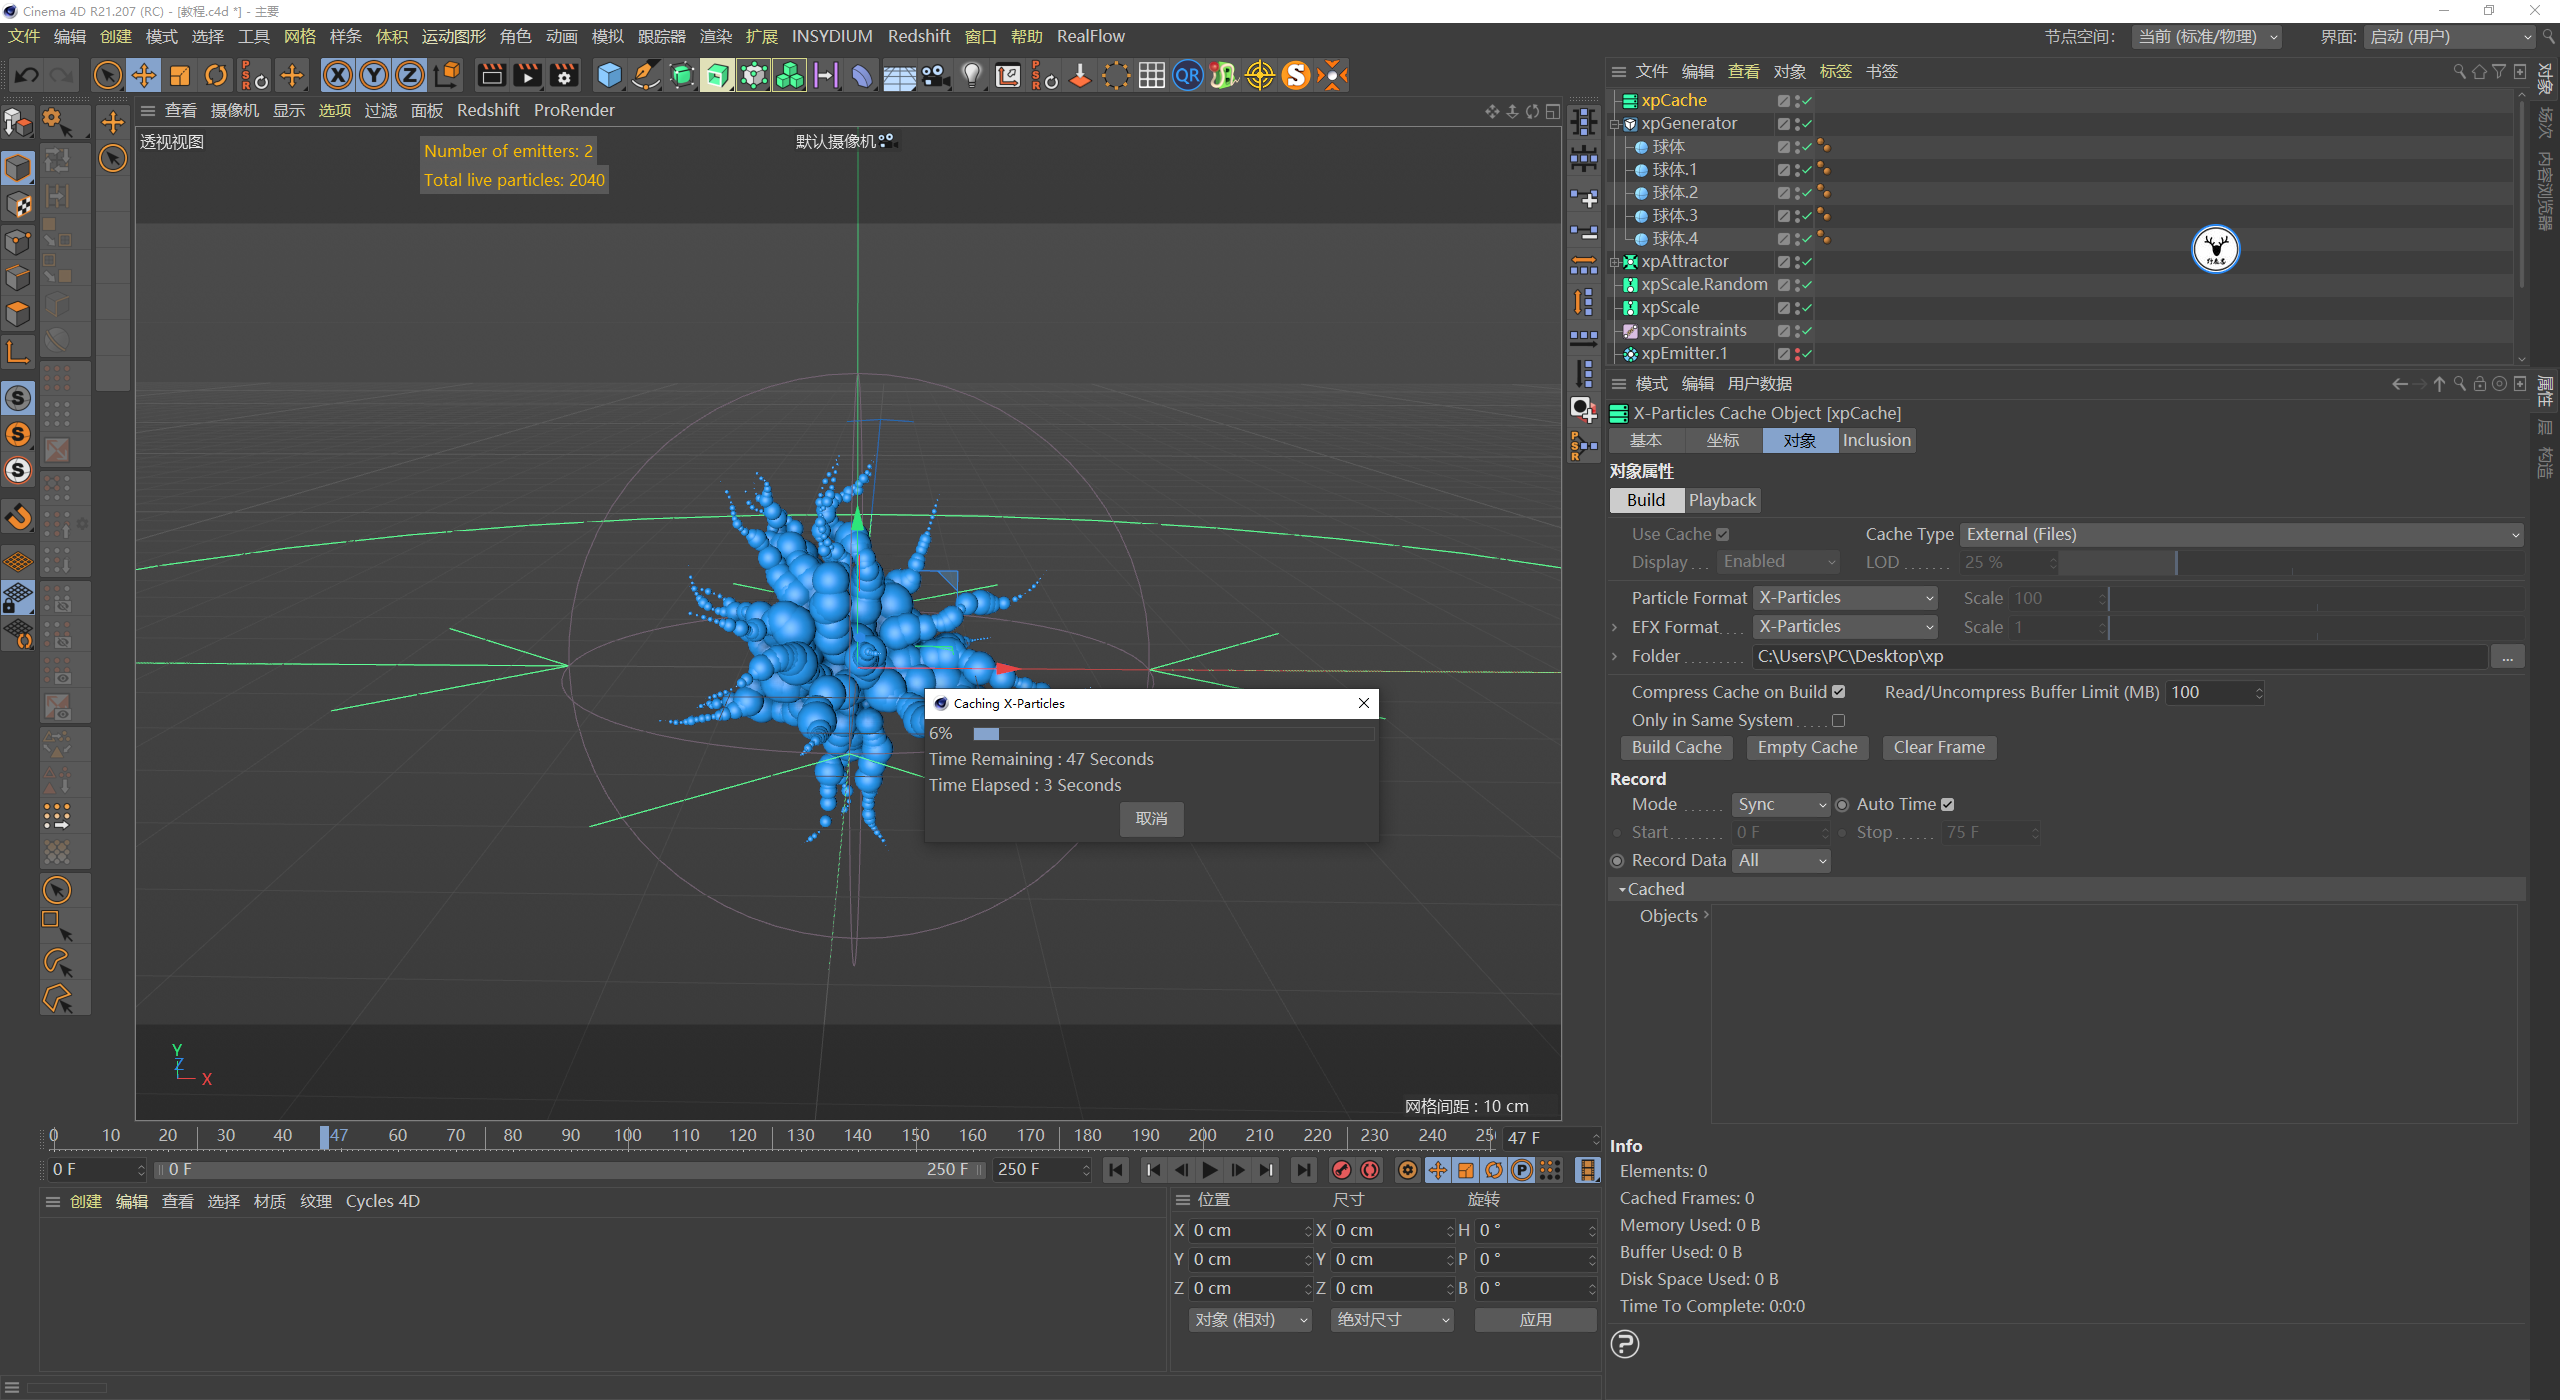Open the Cache Type dropdown

2241,535
